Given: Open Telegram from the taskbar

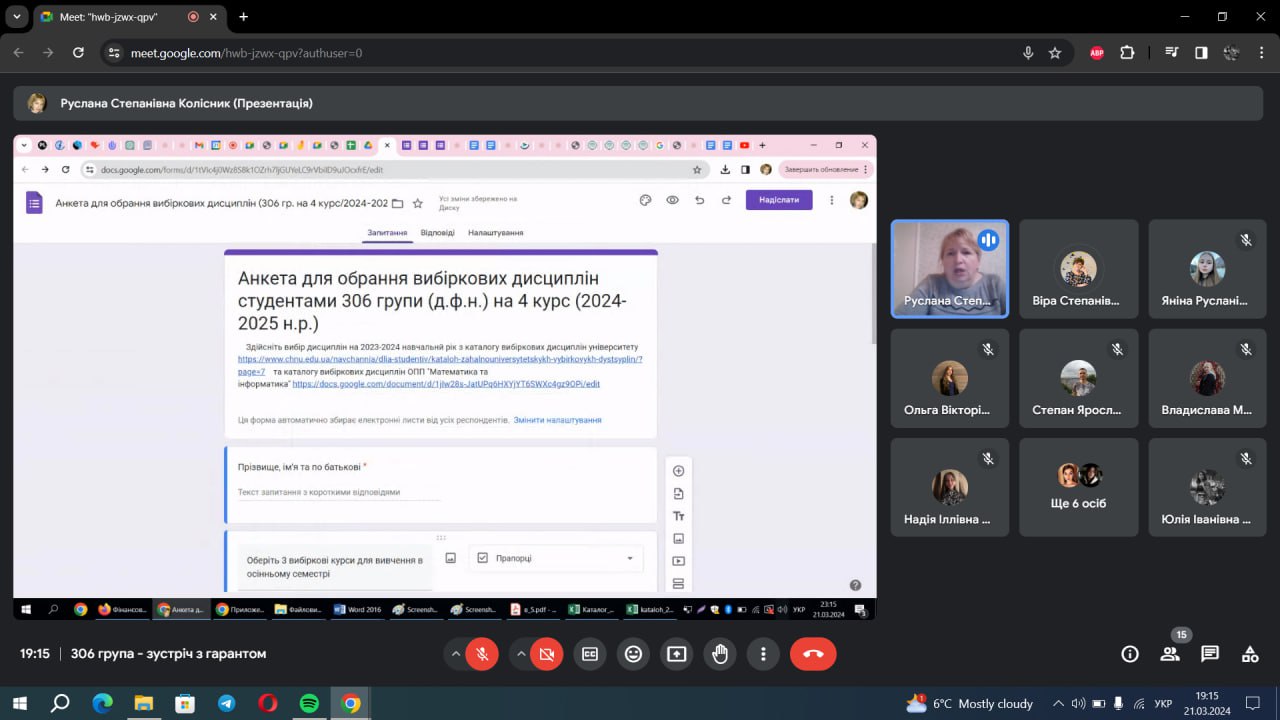Looking at the screenshot, I should tap(226, 703).
